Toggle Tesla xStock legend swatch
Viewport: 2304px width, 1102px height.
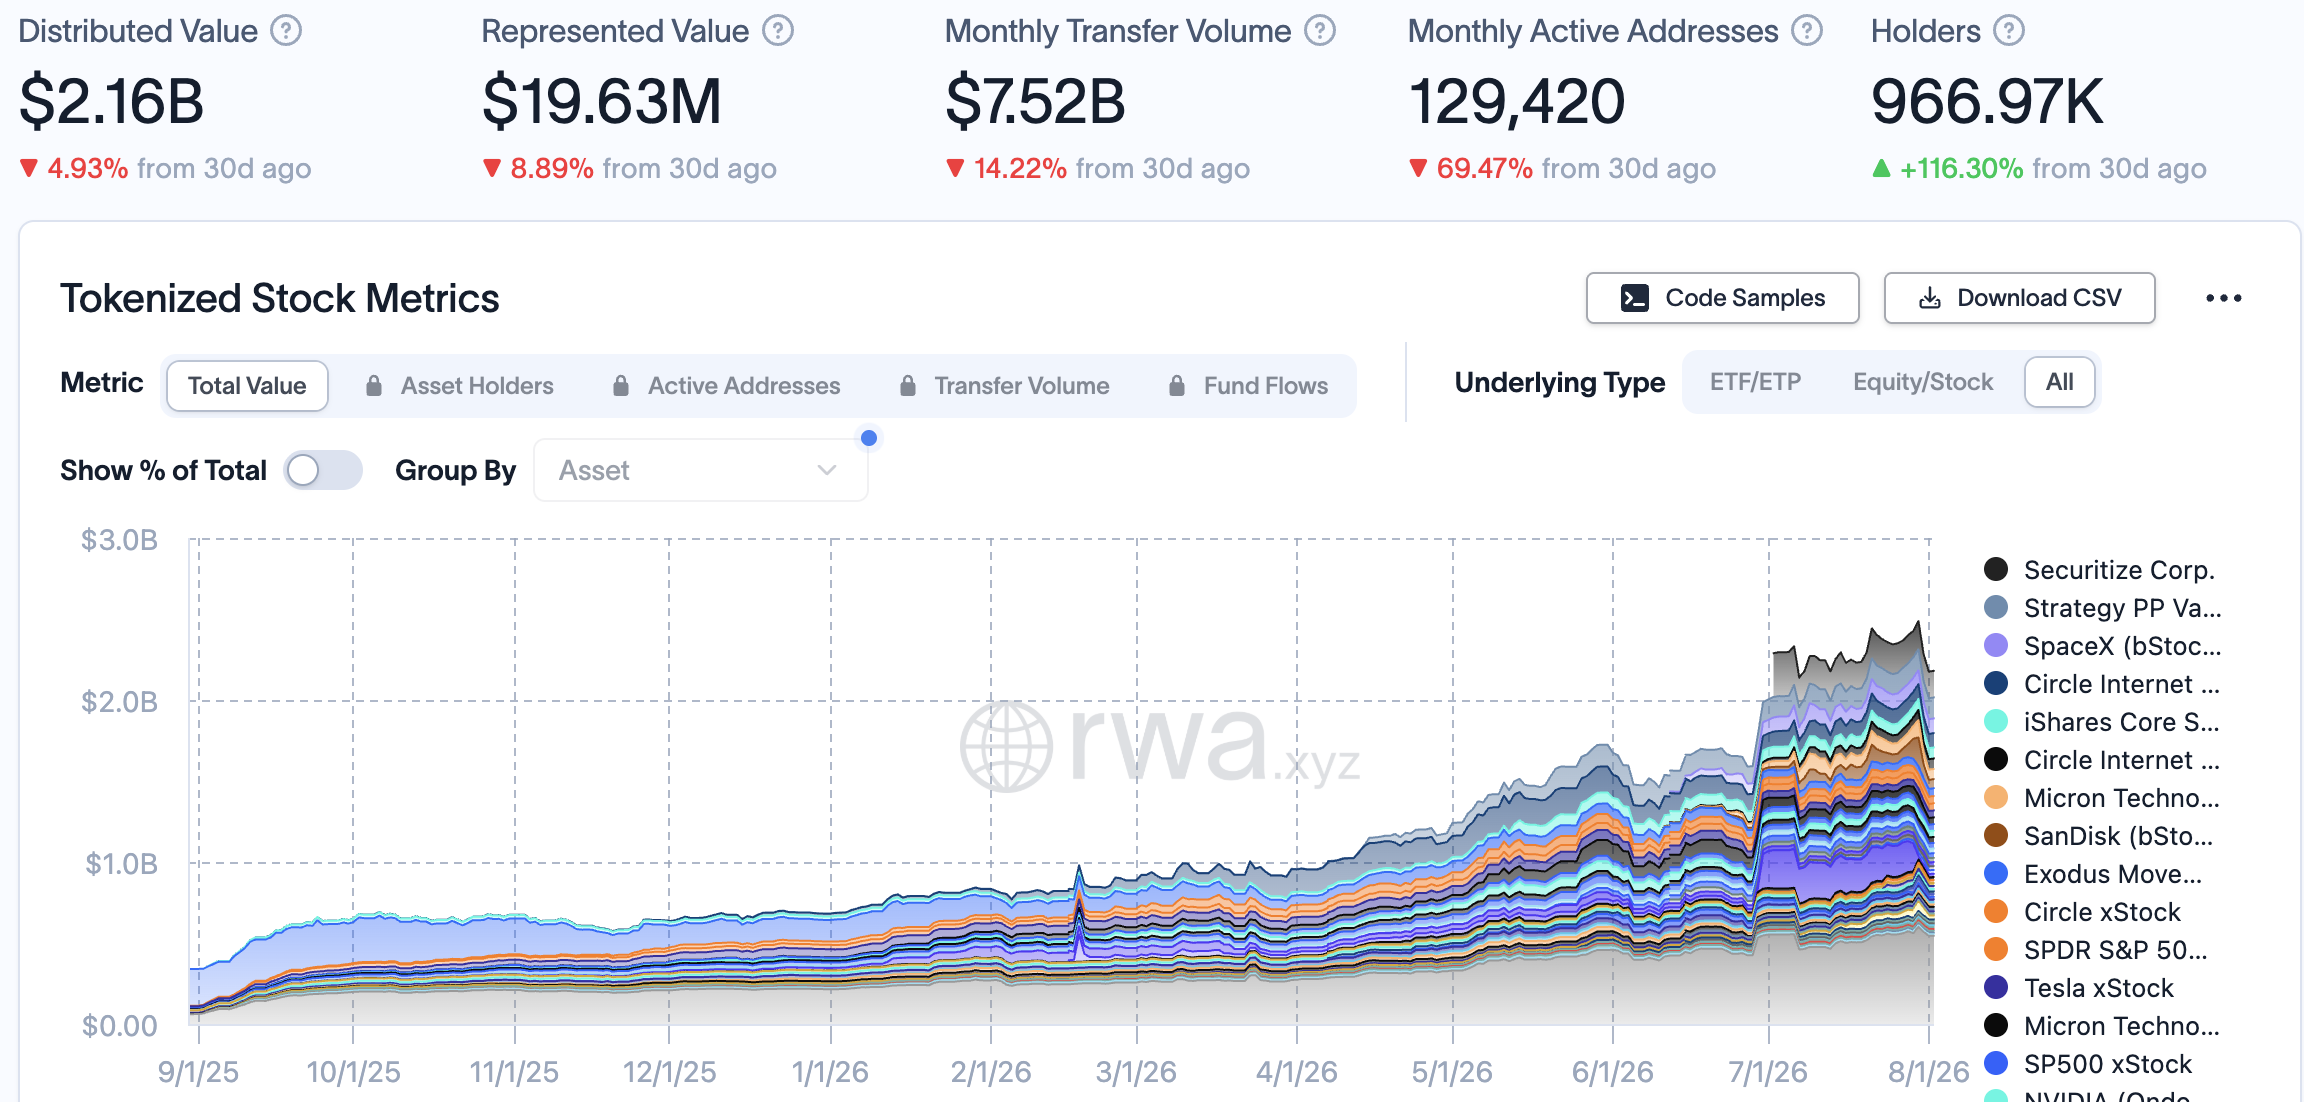click(x=1996, y=987)
